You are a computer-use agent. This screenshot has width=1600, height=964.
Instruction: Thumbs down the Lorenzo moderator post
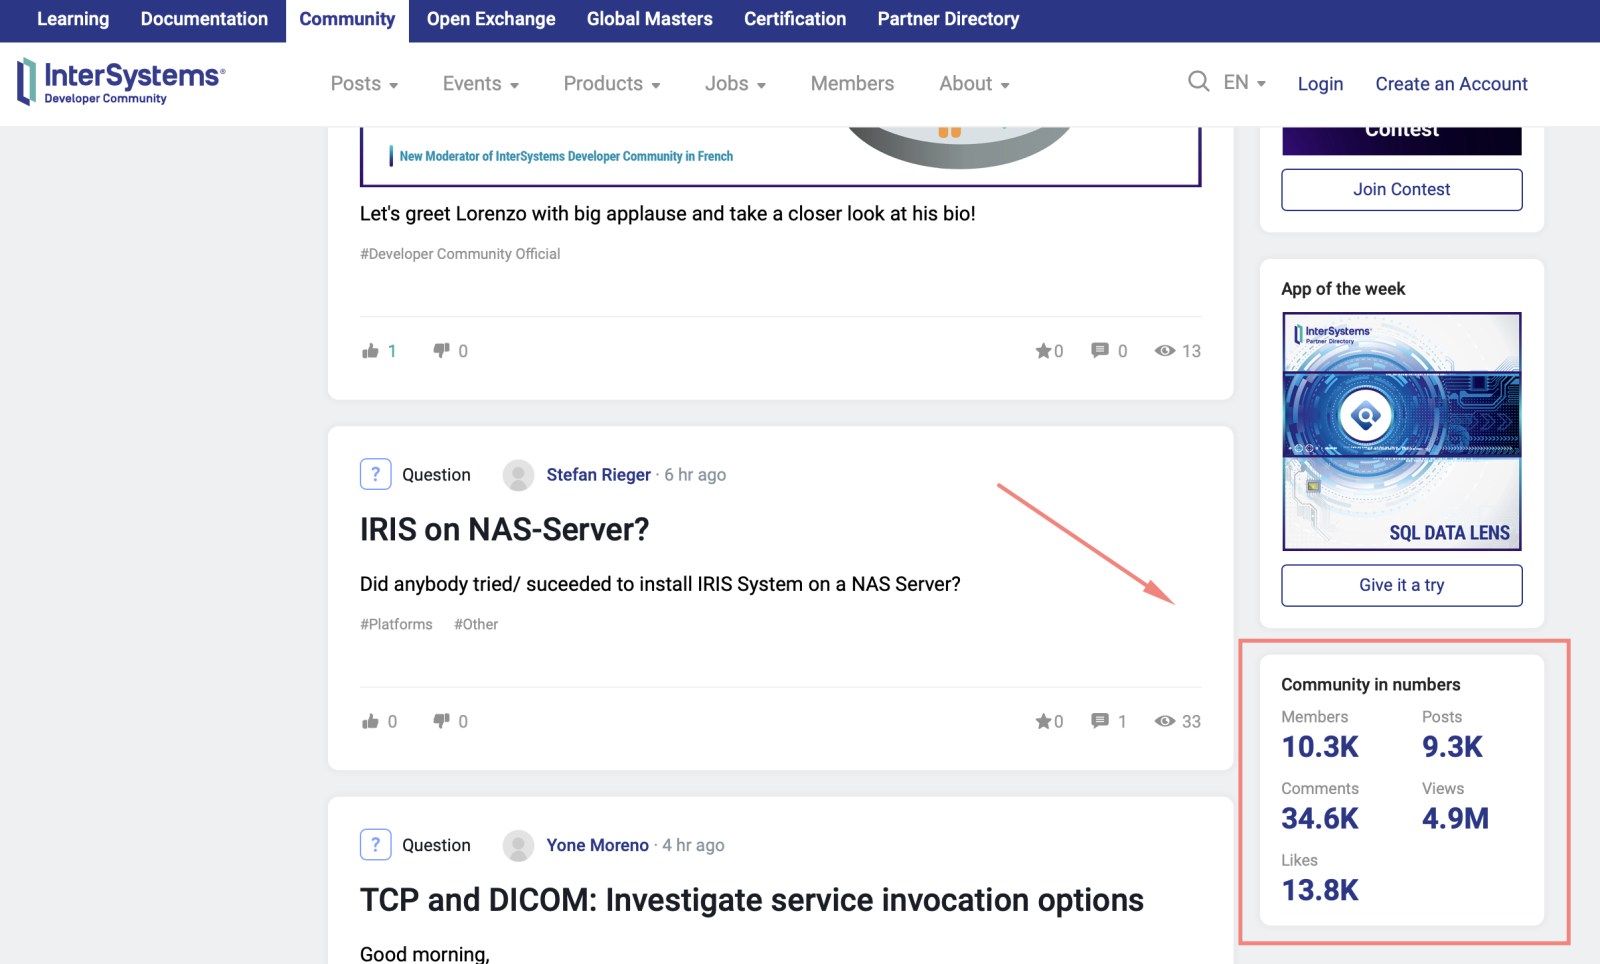(441, 351)
